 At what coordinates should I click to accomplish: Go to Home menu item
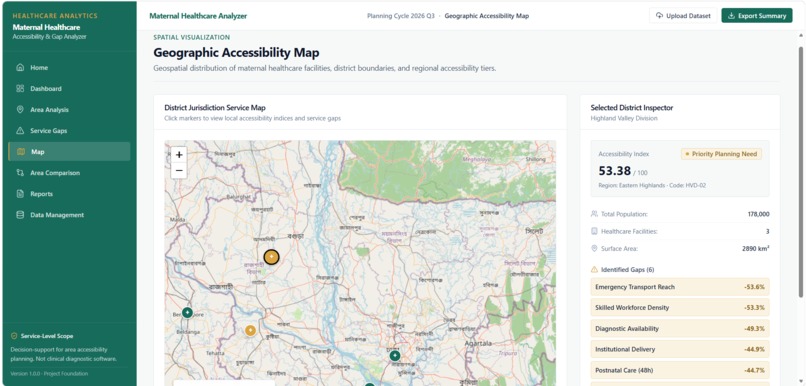pyautogui.click(x=69, y=67)
